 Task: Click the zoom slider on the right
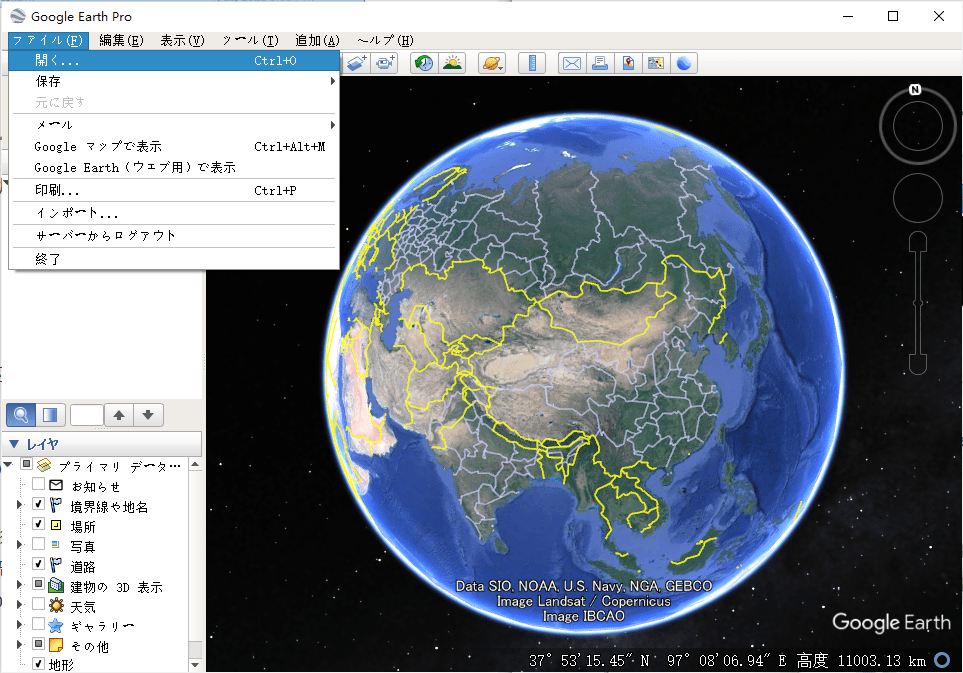tap(917, 300)
